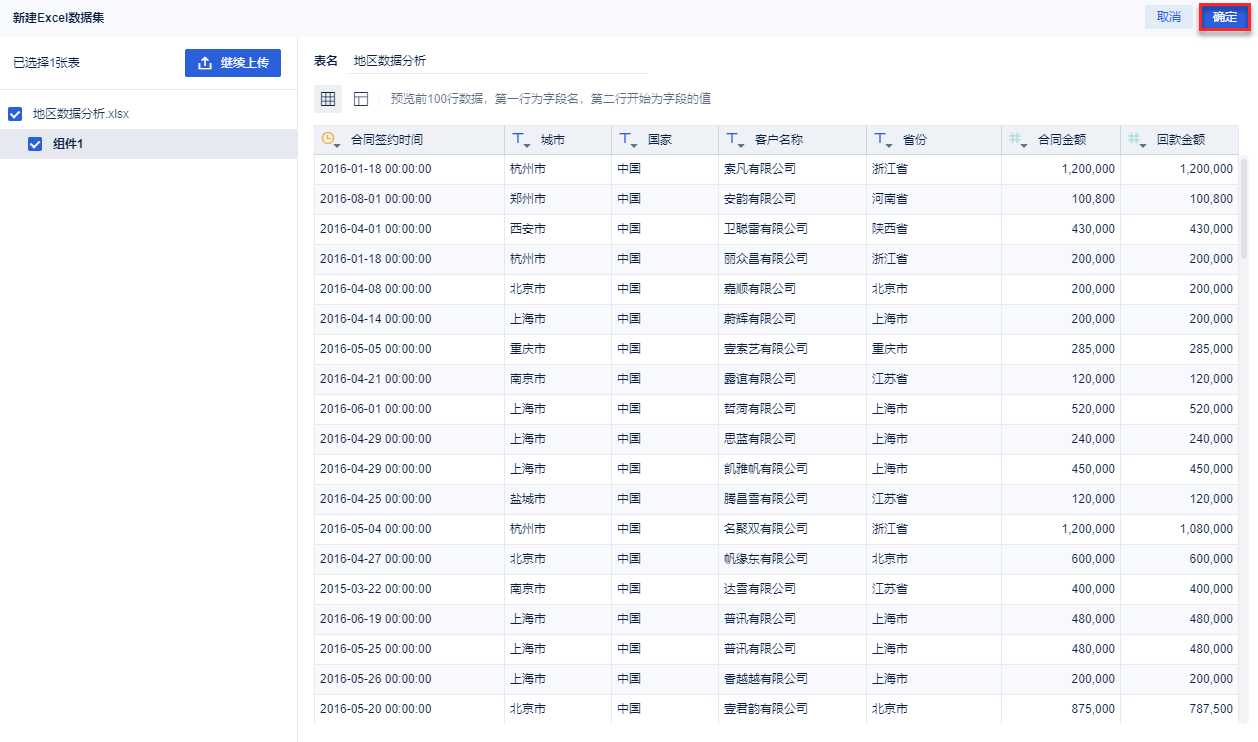Open the text type icon for 客户名称 column

(x=735, y=140)
